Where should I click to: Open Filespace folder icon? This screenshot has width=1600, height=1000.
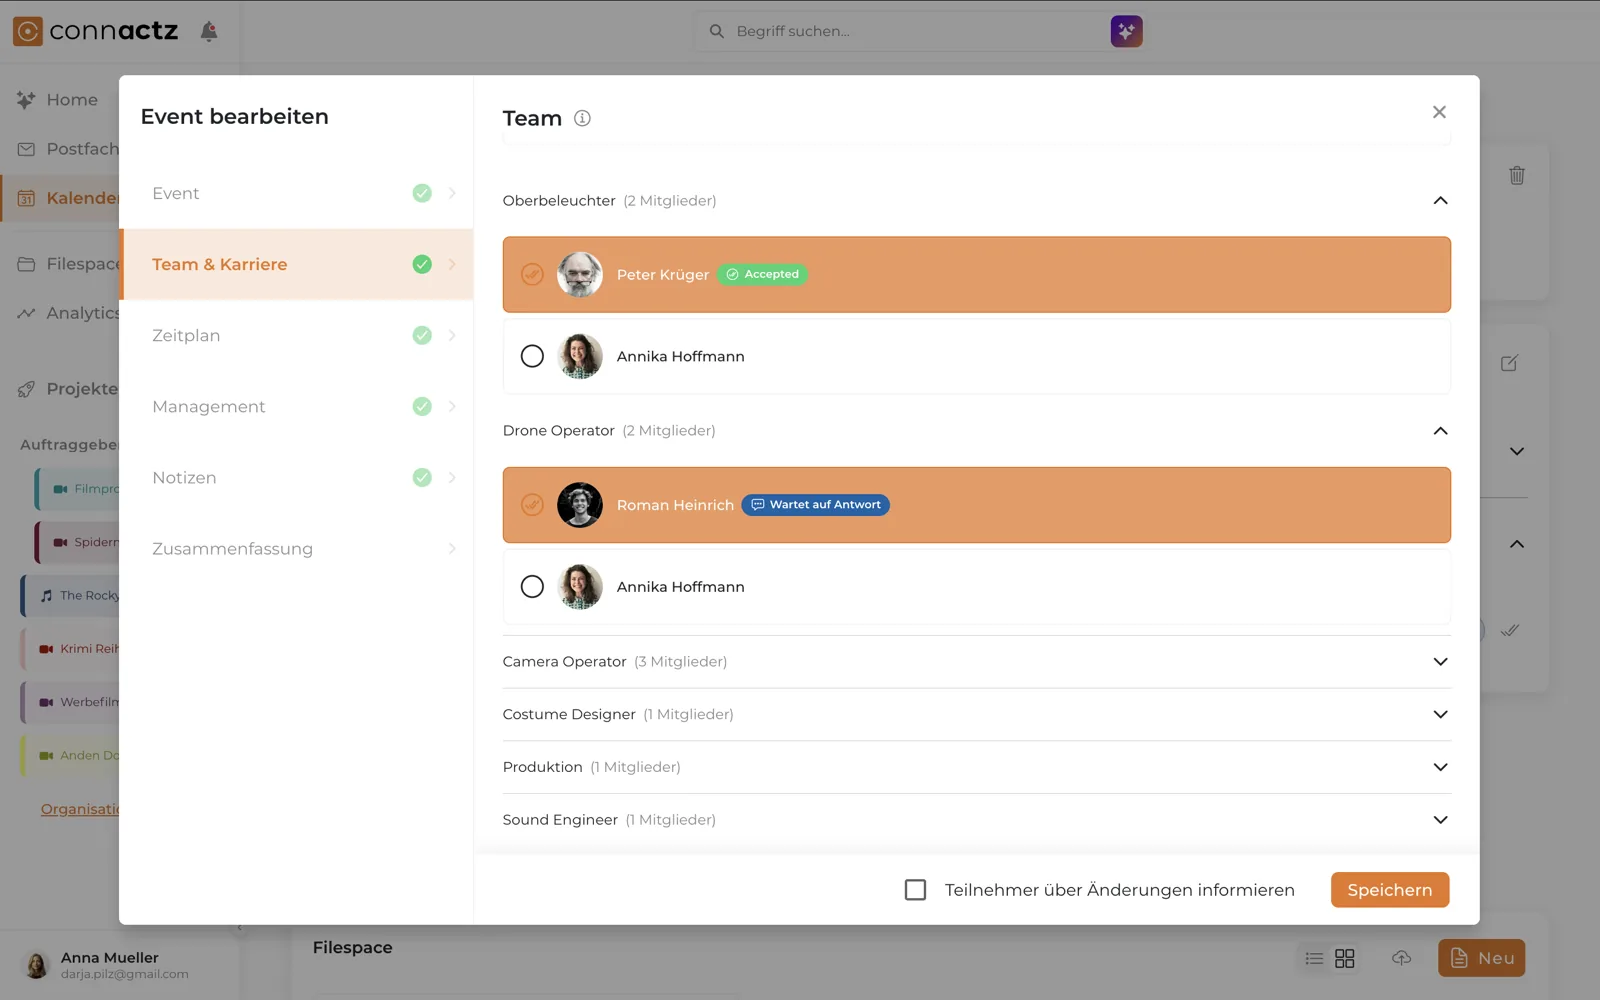point(27,264)
